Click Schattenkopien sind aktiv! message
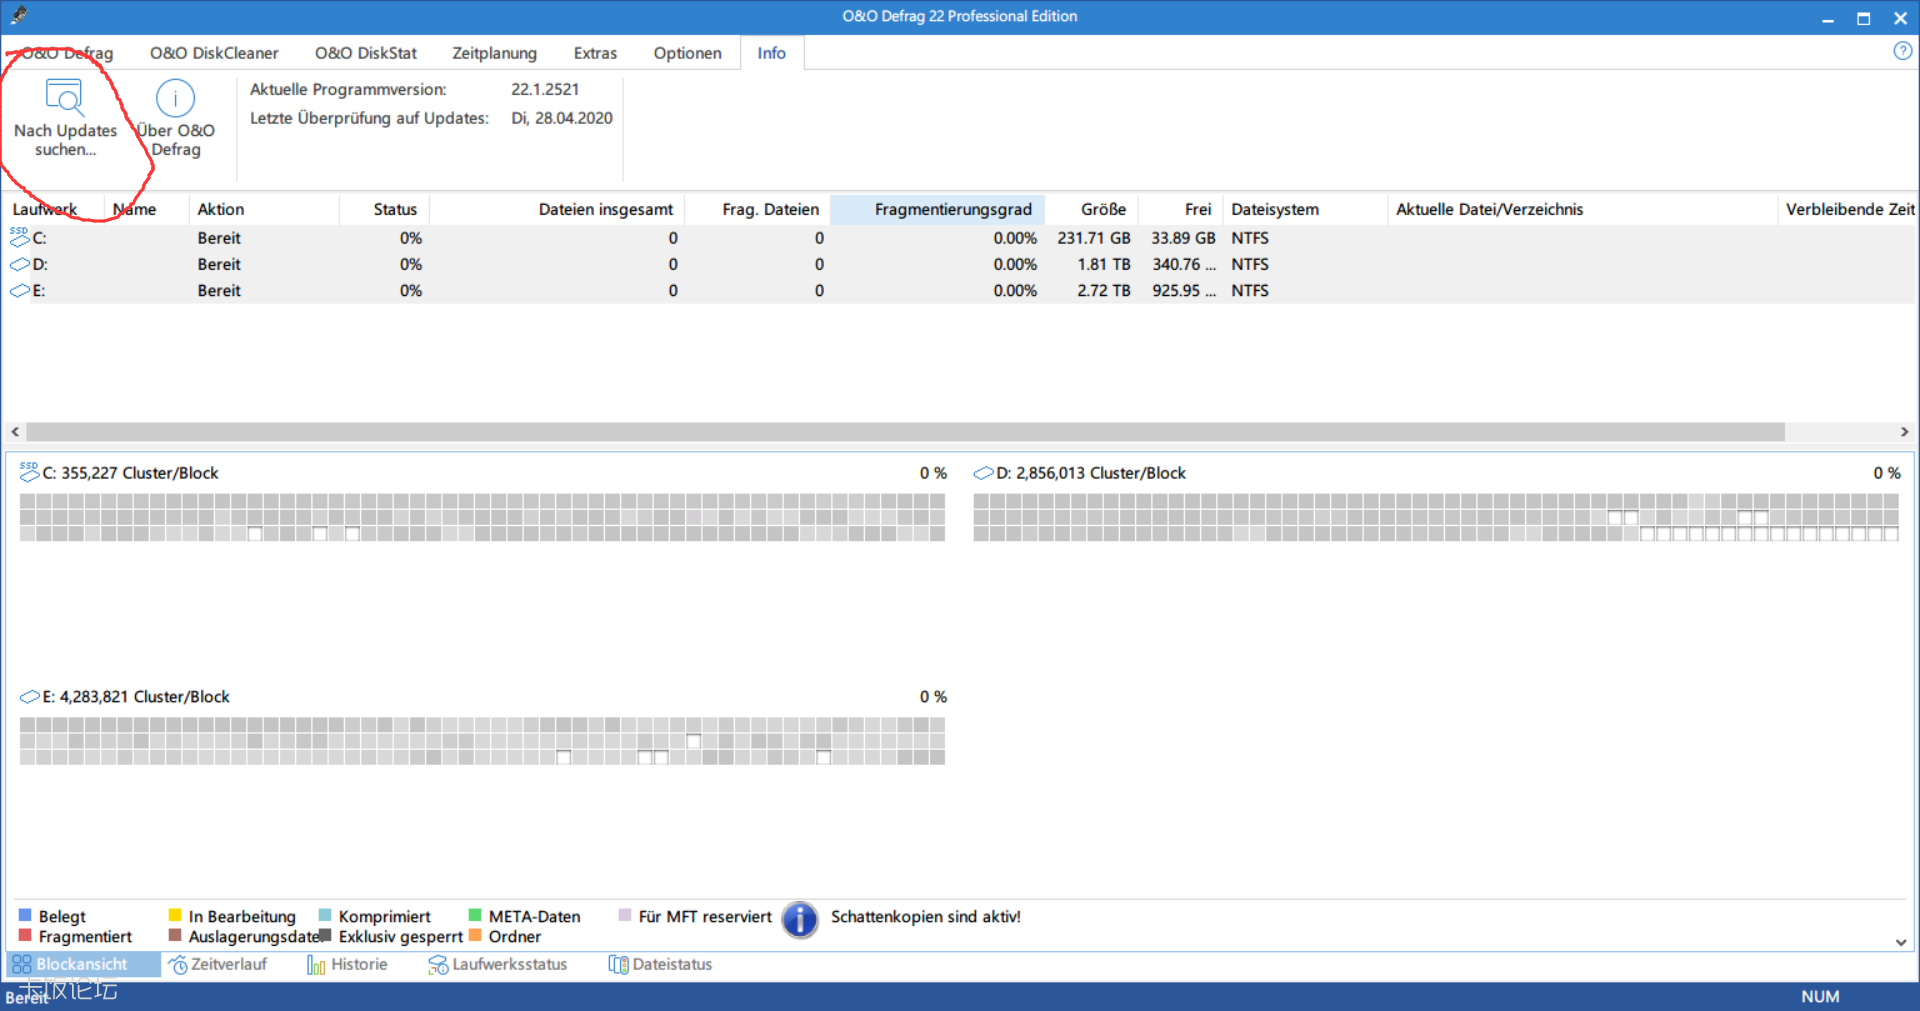This screenshot has height=1011, width=1920. (x=925, y=916)
